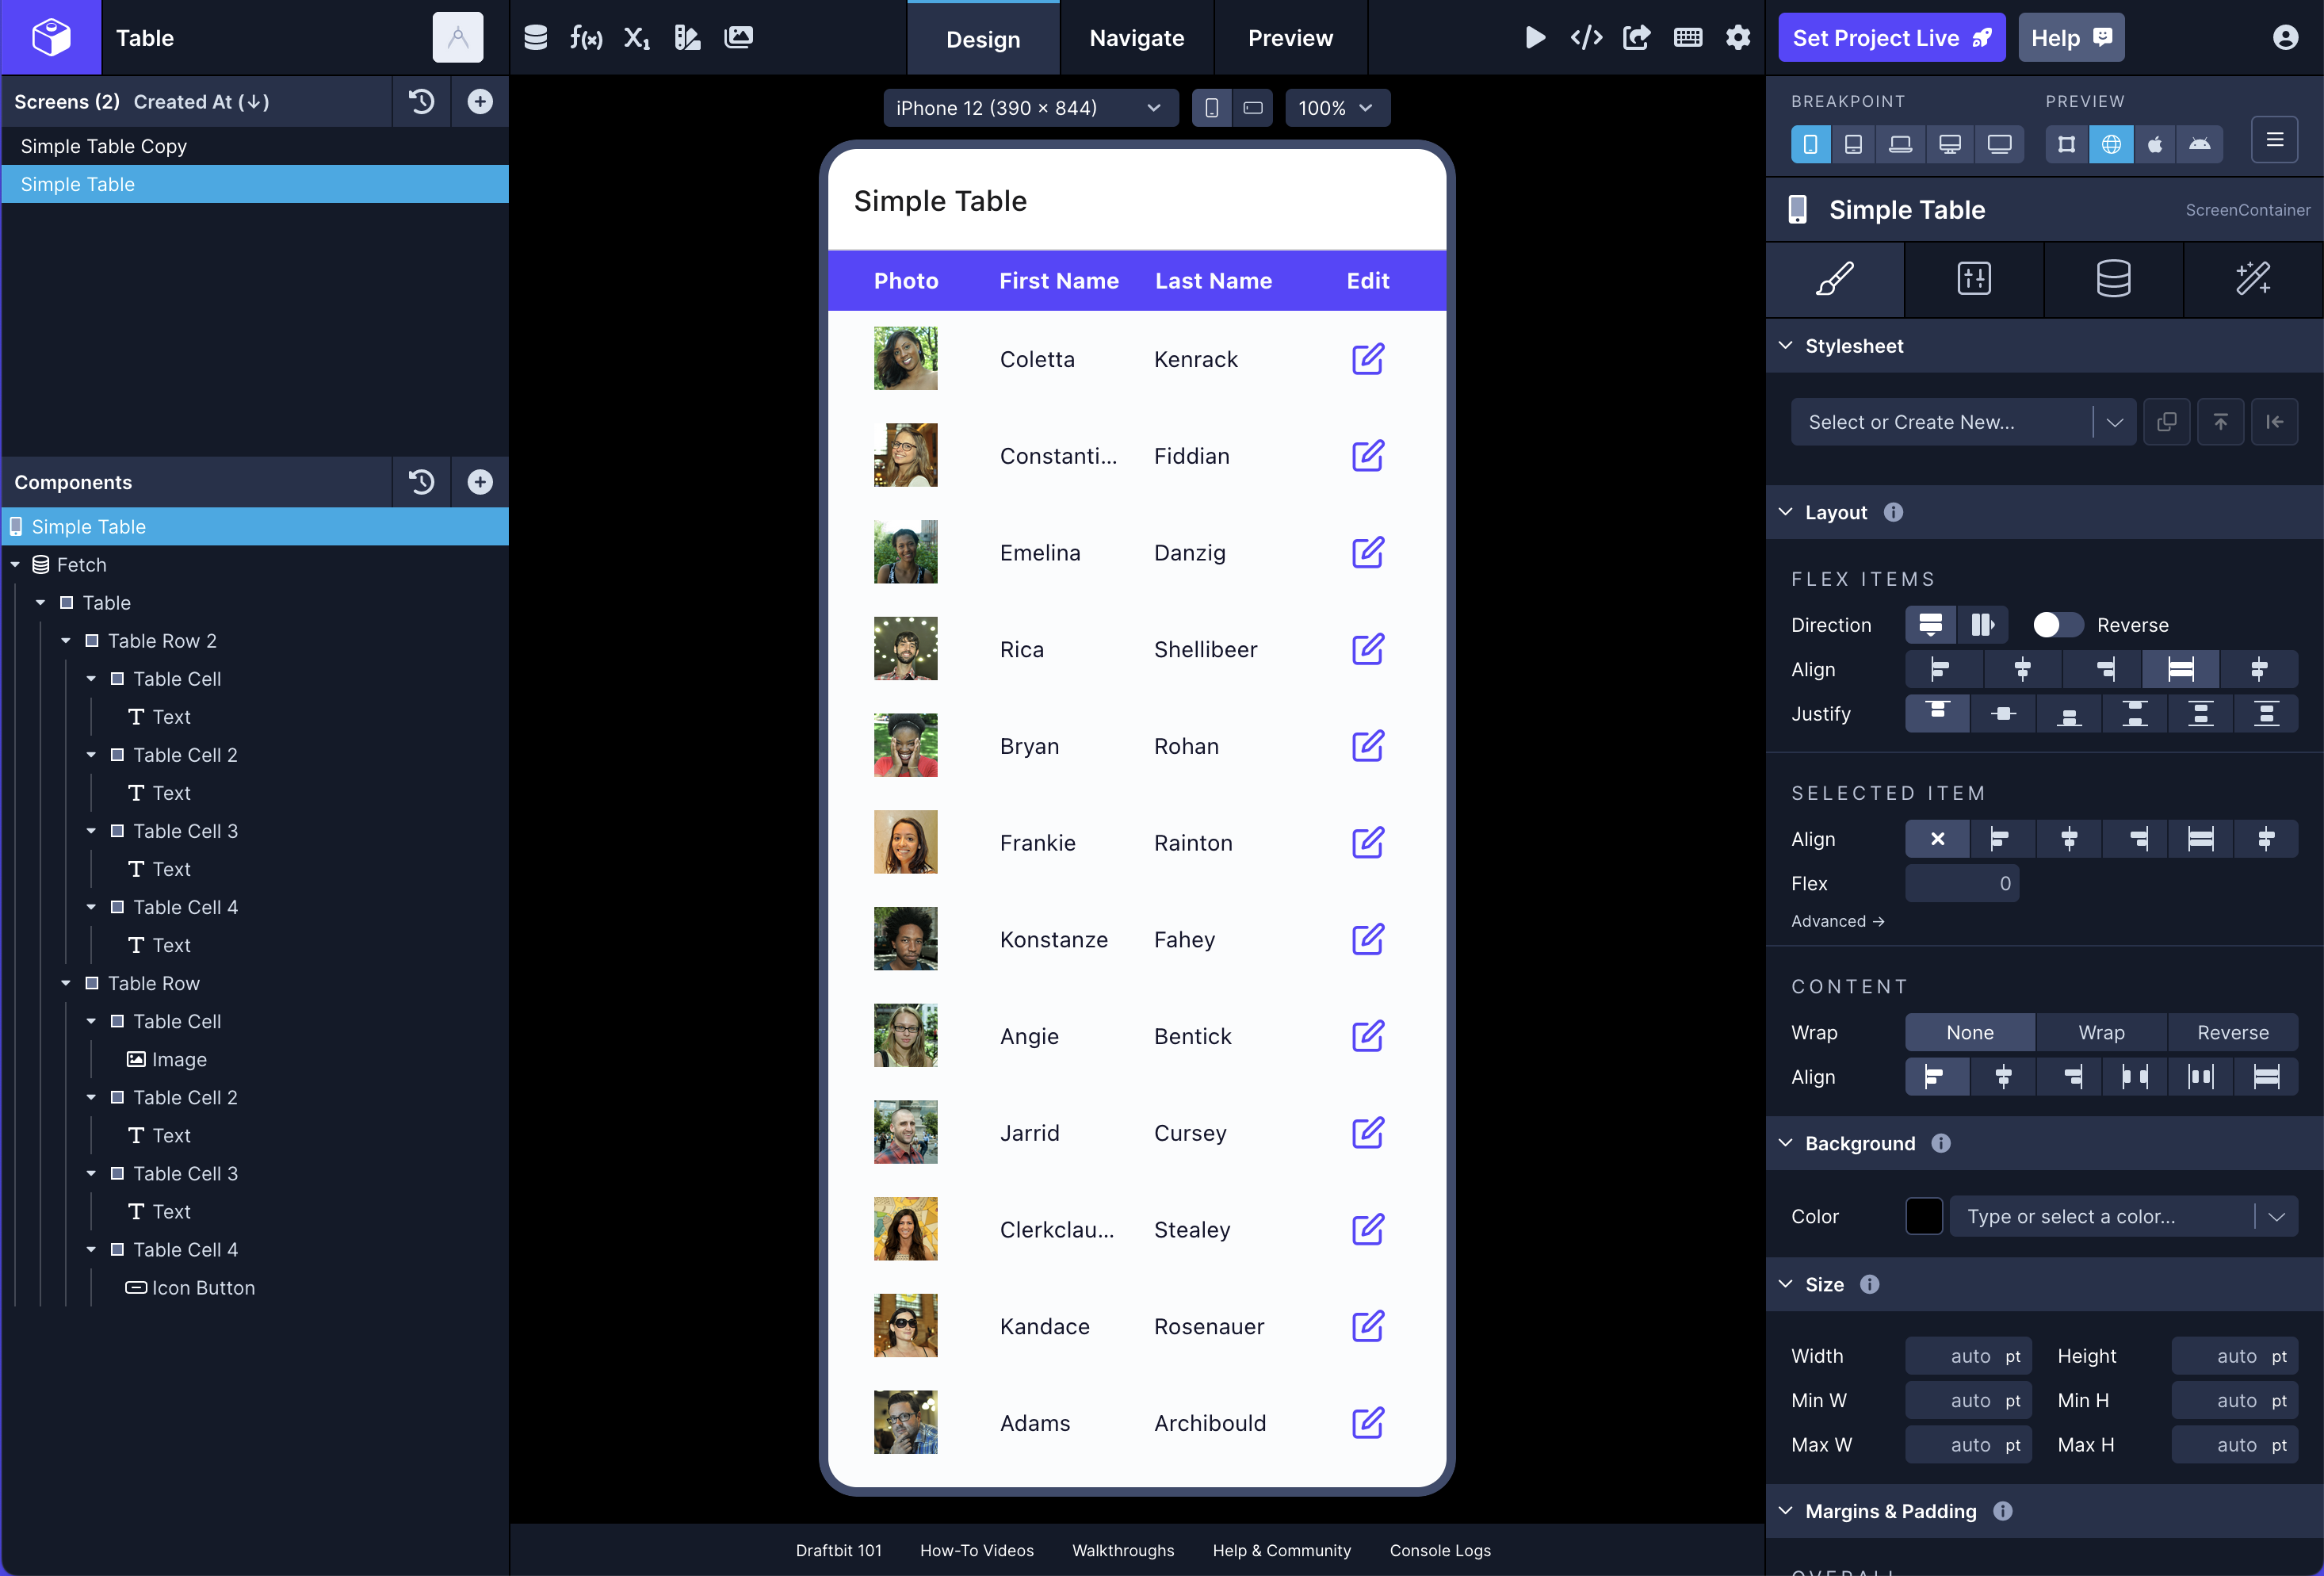
Task: Collapse the Table Row 2 tree node
Action: coord(66,641)
